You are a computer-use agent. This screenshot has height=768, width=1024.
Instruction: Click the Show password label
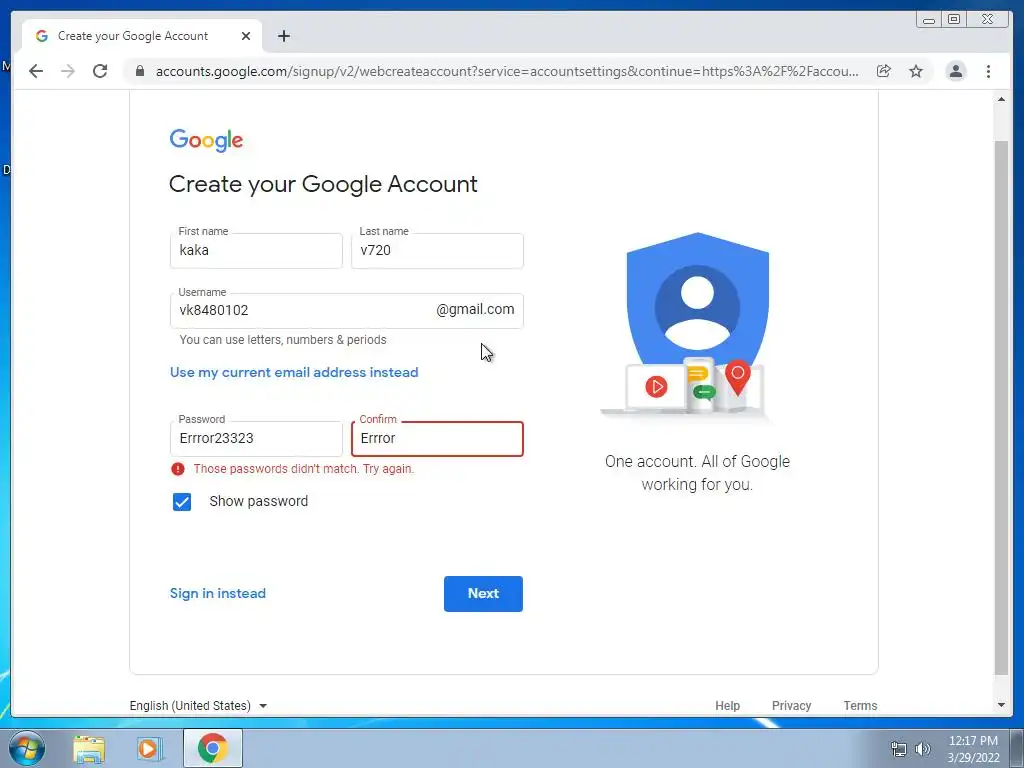[259, 502]
